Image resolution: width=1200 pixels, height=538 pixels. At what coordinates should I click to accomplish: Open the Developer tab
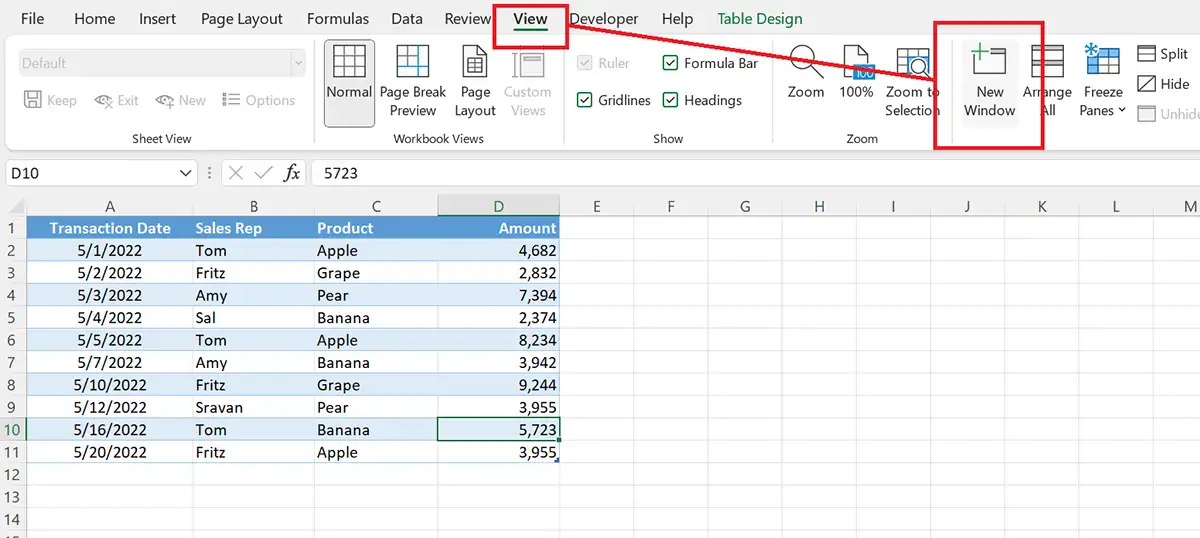point(604,19)
